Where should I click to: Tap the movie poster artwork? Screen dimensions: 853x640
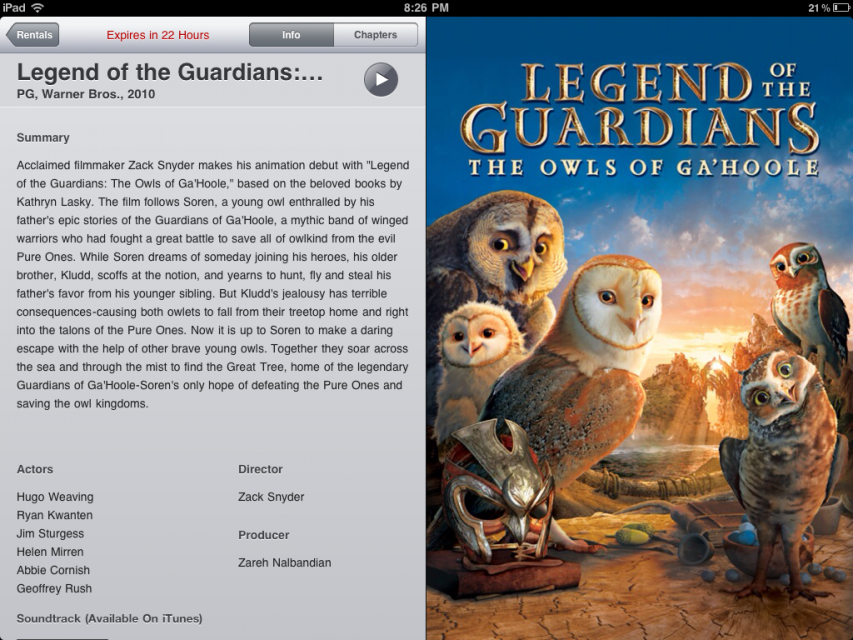point(640,329)
